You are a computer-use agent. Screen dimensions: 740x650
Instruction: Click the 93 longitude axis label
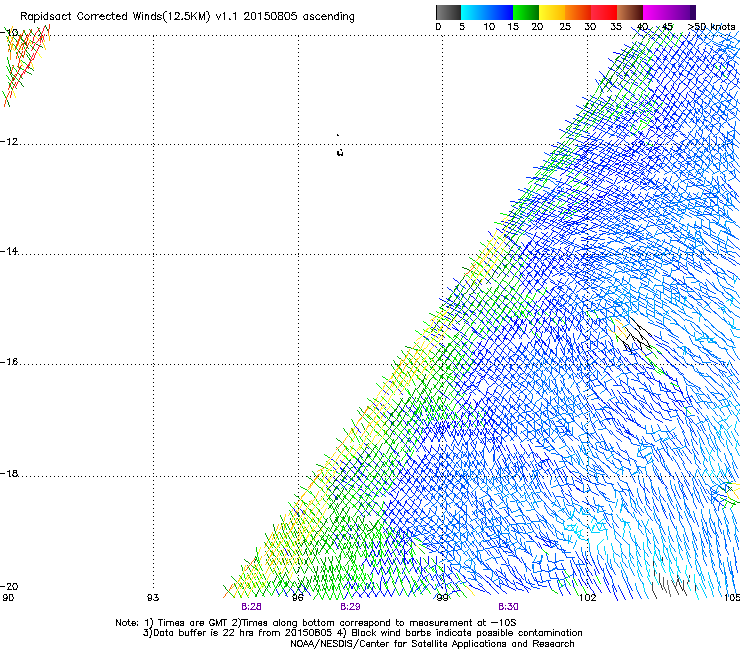point(153,598)
